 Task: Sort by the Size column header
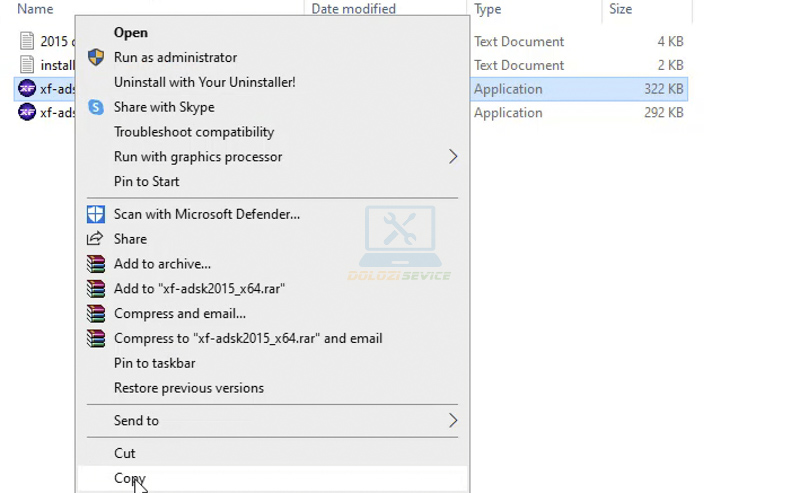point(620,9)
